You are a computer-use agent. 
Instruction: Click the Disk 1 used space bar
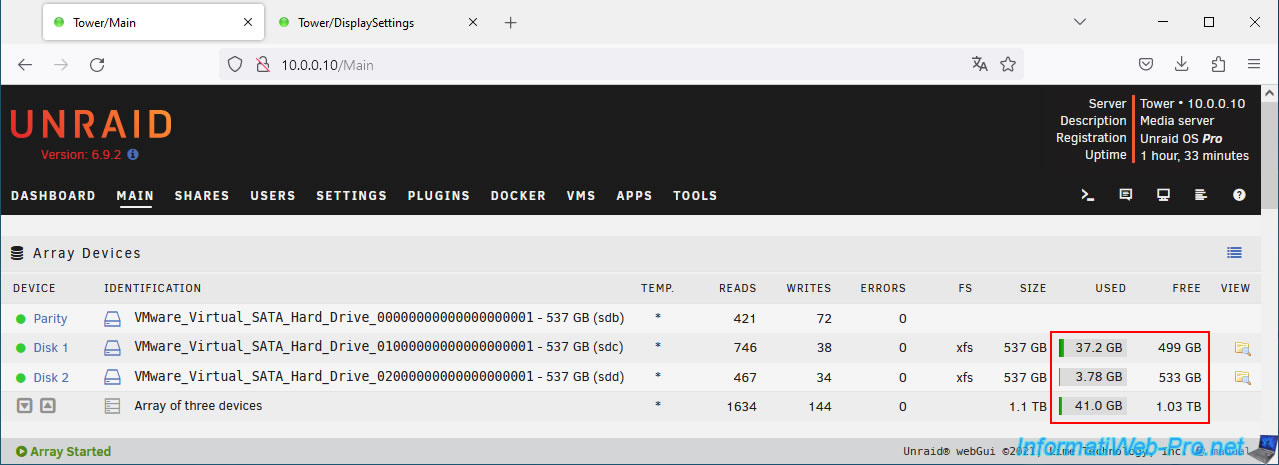(x=1094, y=348)
